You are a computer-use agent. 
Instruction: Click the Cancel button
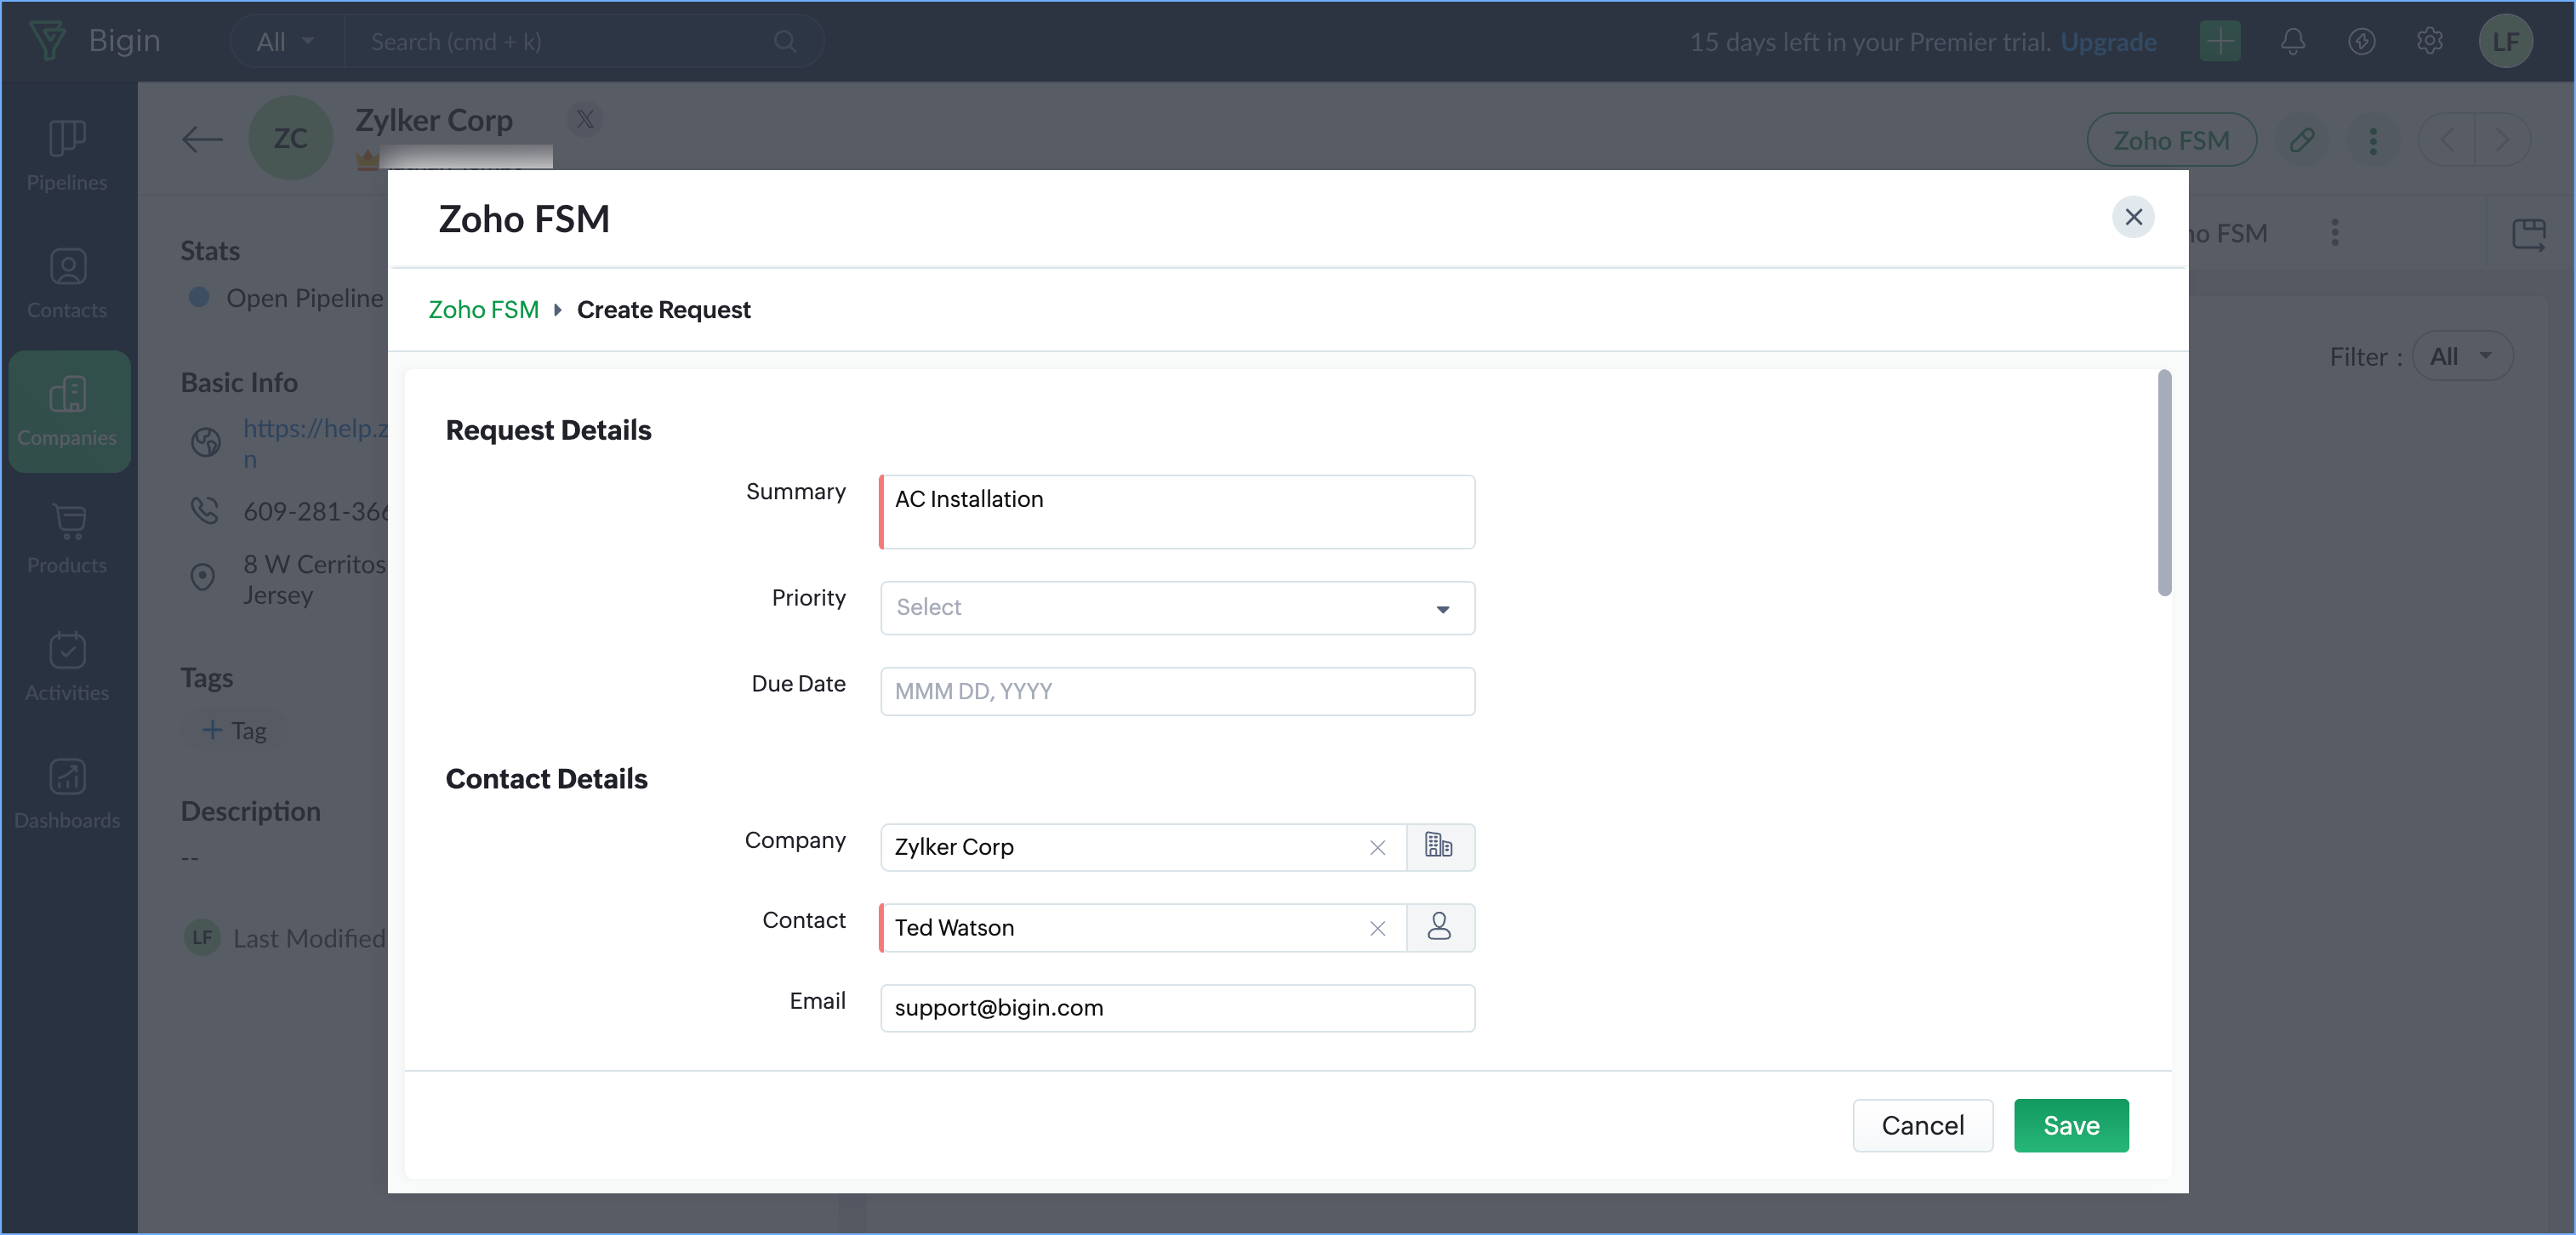coord(1922,1125)
